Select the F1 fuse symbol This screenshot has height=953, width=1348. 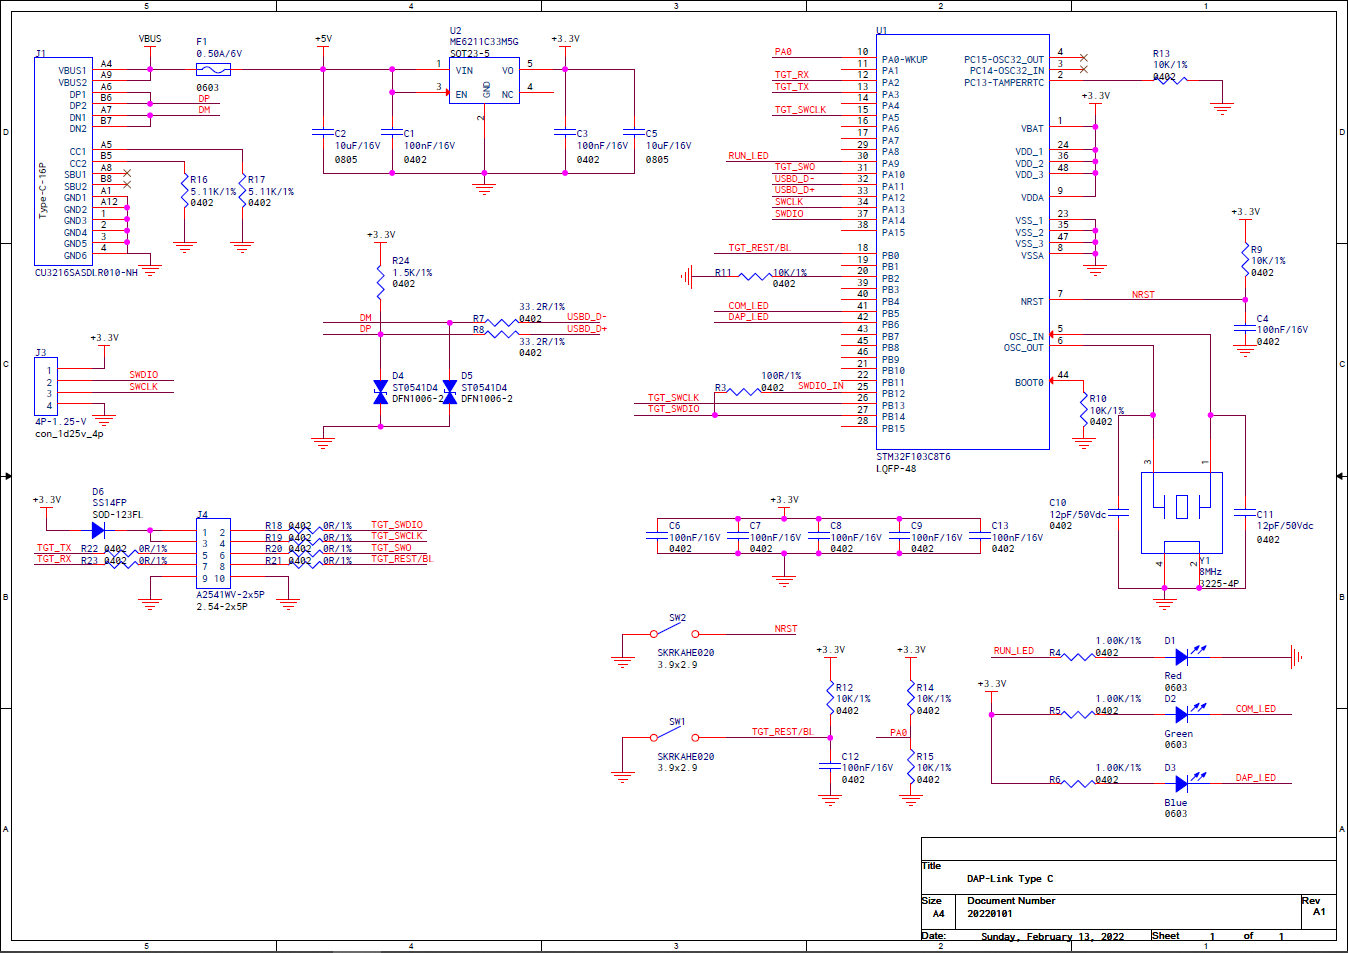tap(213, 70)
